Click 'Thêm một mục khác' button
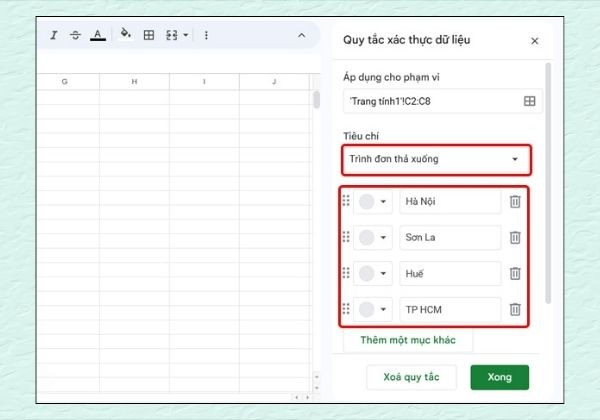 408,340
